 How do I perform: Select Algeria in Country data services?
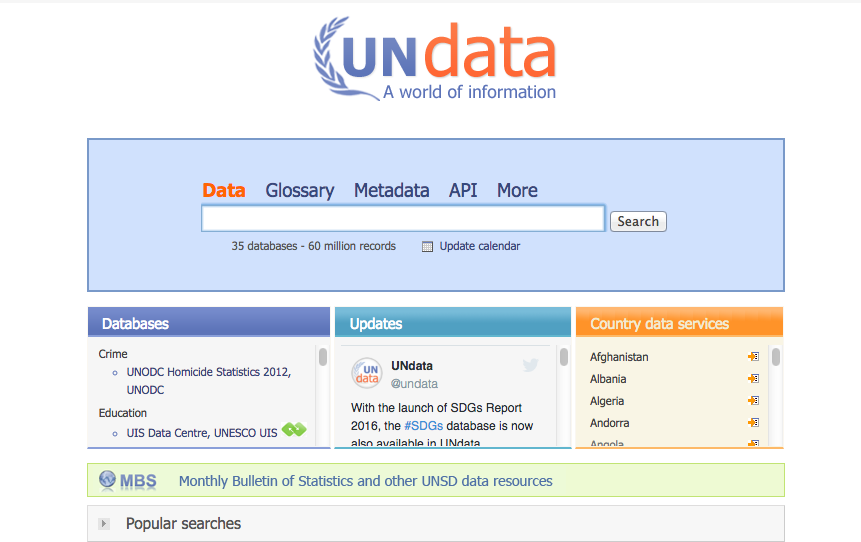click(607, 401)
